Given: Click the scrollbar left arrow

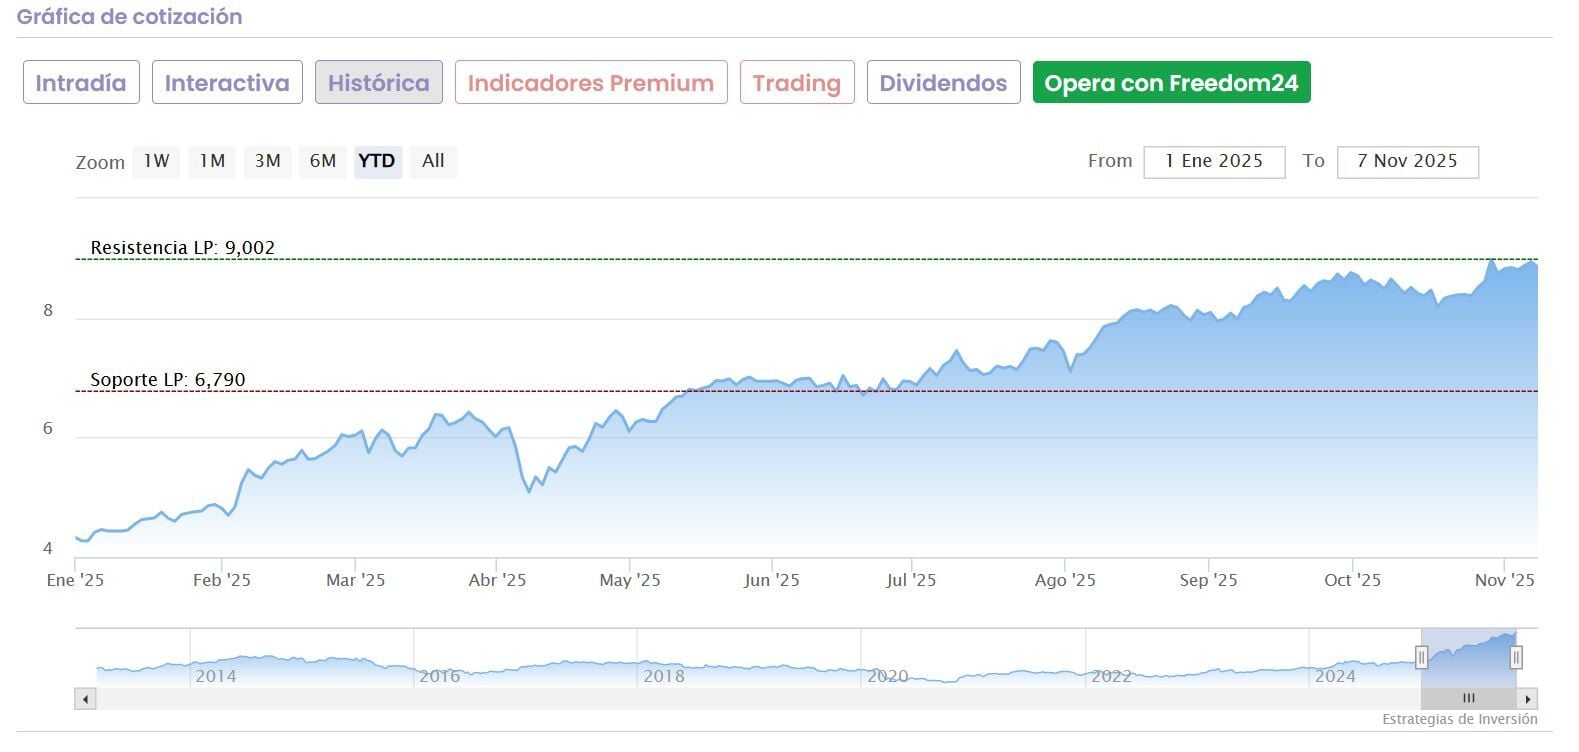Looking at the screenshot, I should [x=85, y=699].
